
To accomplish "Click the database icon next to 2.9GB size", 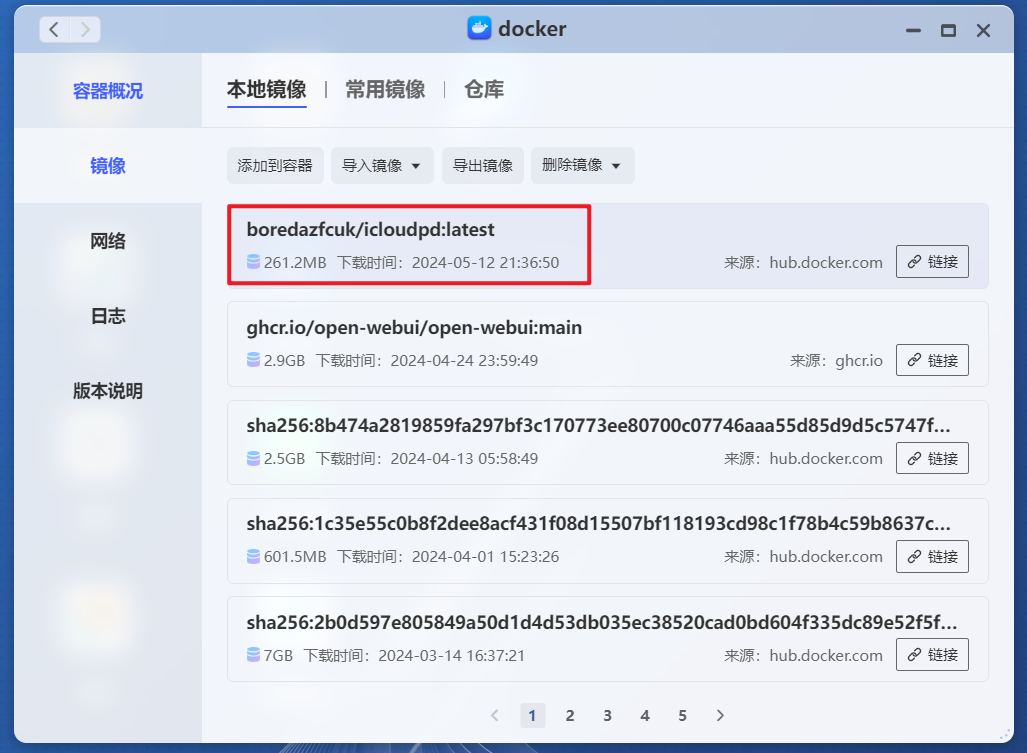I will tap(253, 361).
